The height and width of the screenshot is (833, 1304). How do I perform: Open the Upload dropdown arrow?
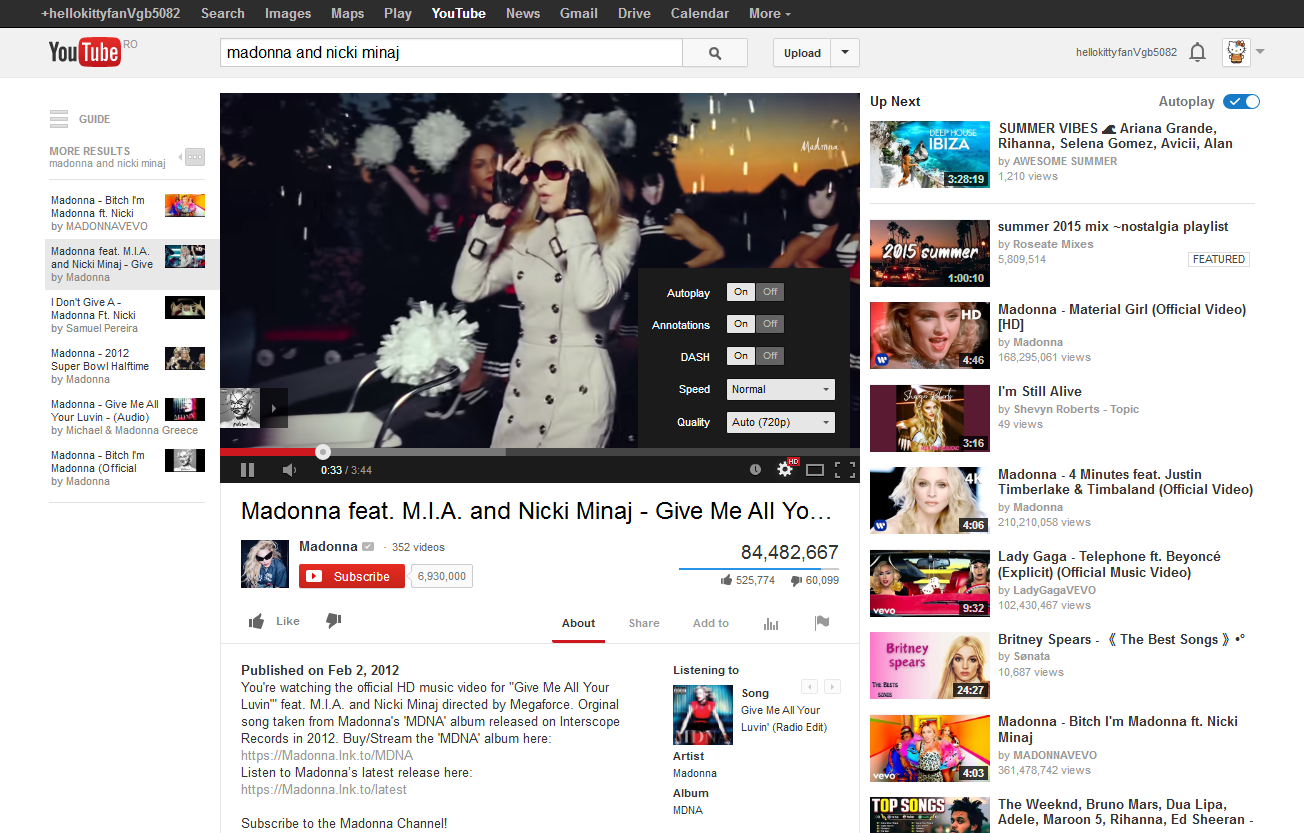click(846, 53)
